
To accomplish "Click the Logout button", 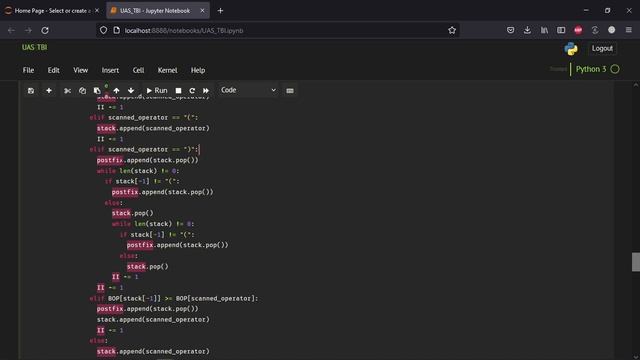I will 602,49.
